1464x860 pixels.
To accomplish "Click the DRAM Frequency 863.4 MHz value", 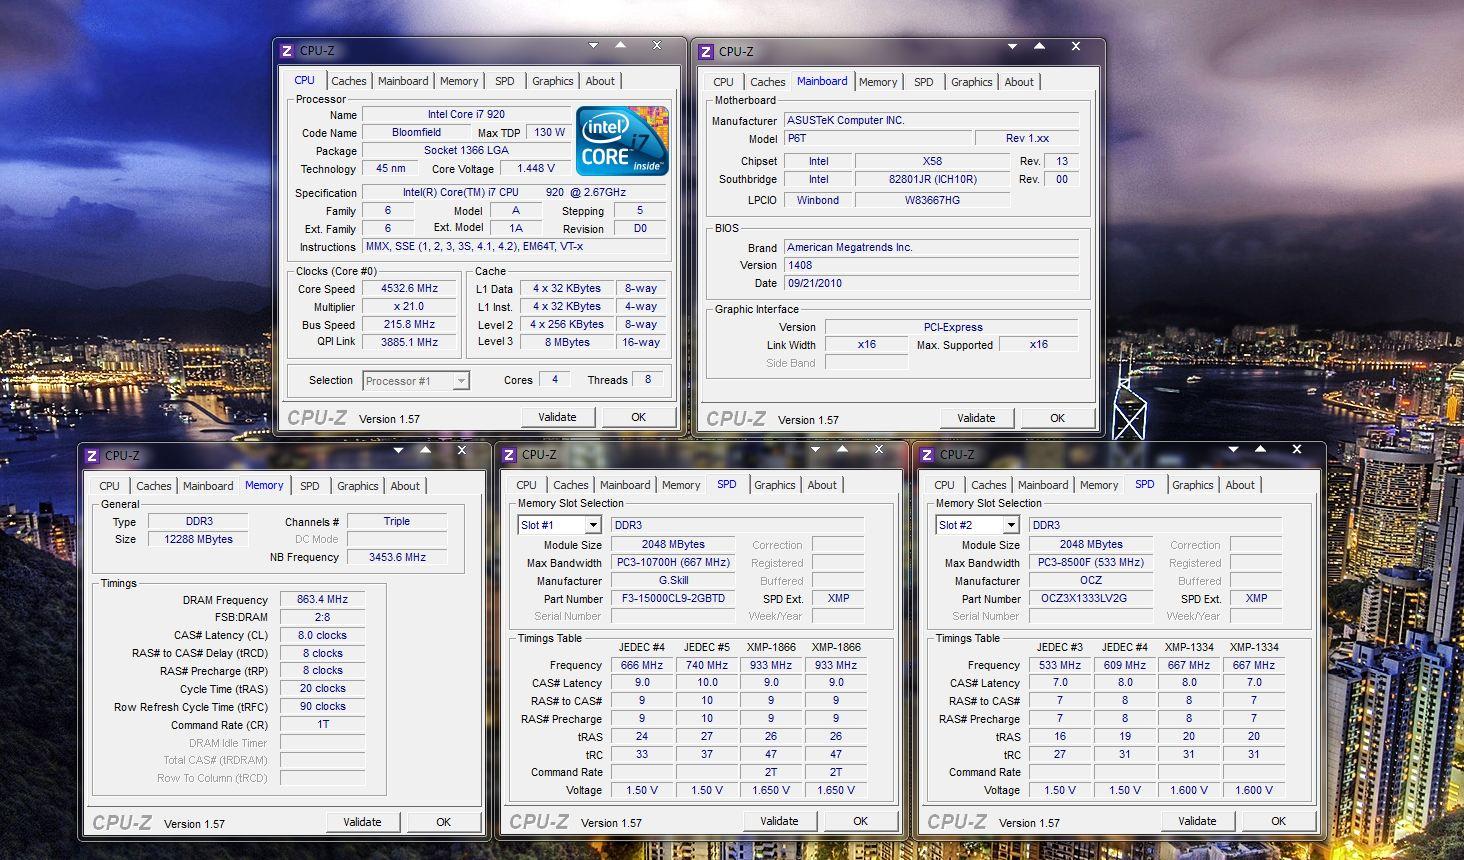I will (322, 599).
